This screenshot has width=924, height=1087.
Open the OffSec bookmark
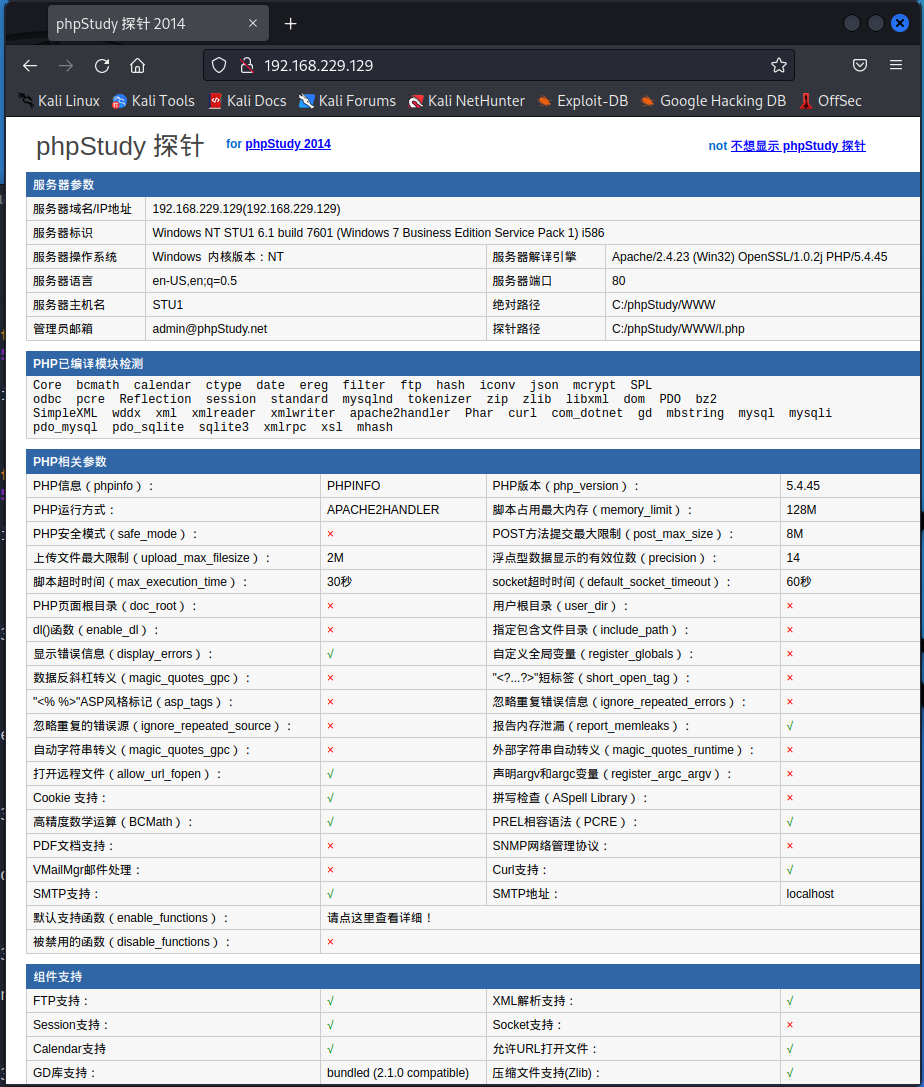coord(830,101)
